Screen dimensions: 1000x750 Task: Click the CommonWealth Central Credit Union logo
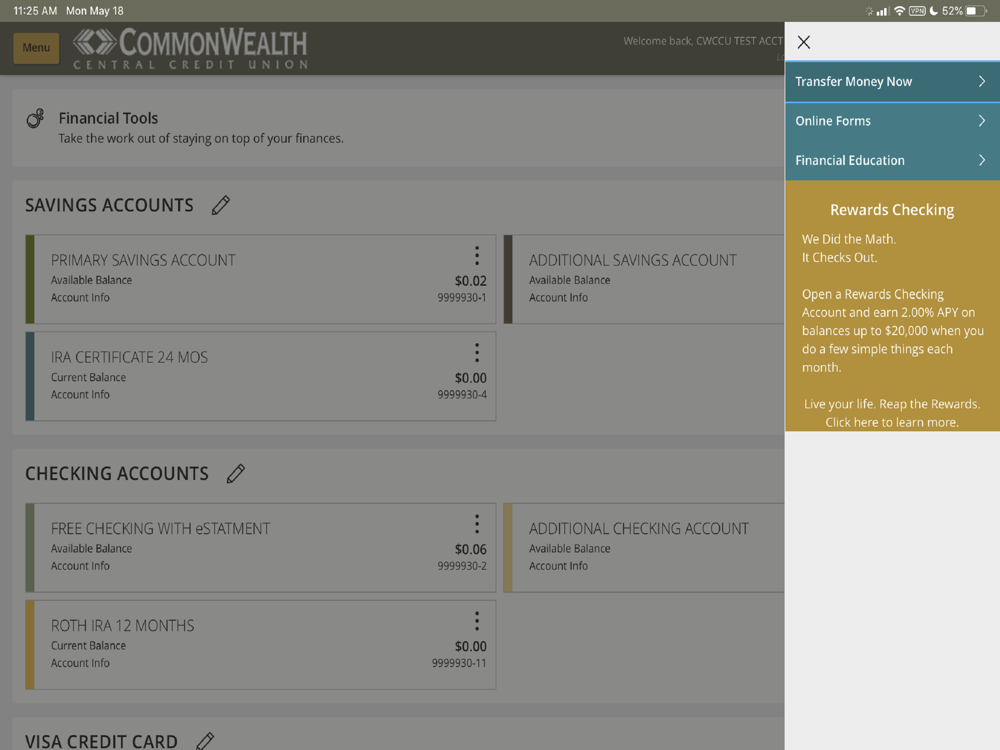pos(191,48)
